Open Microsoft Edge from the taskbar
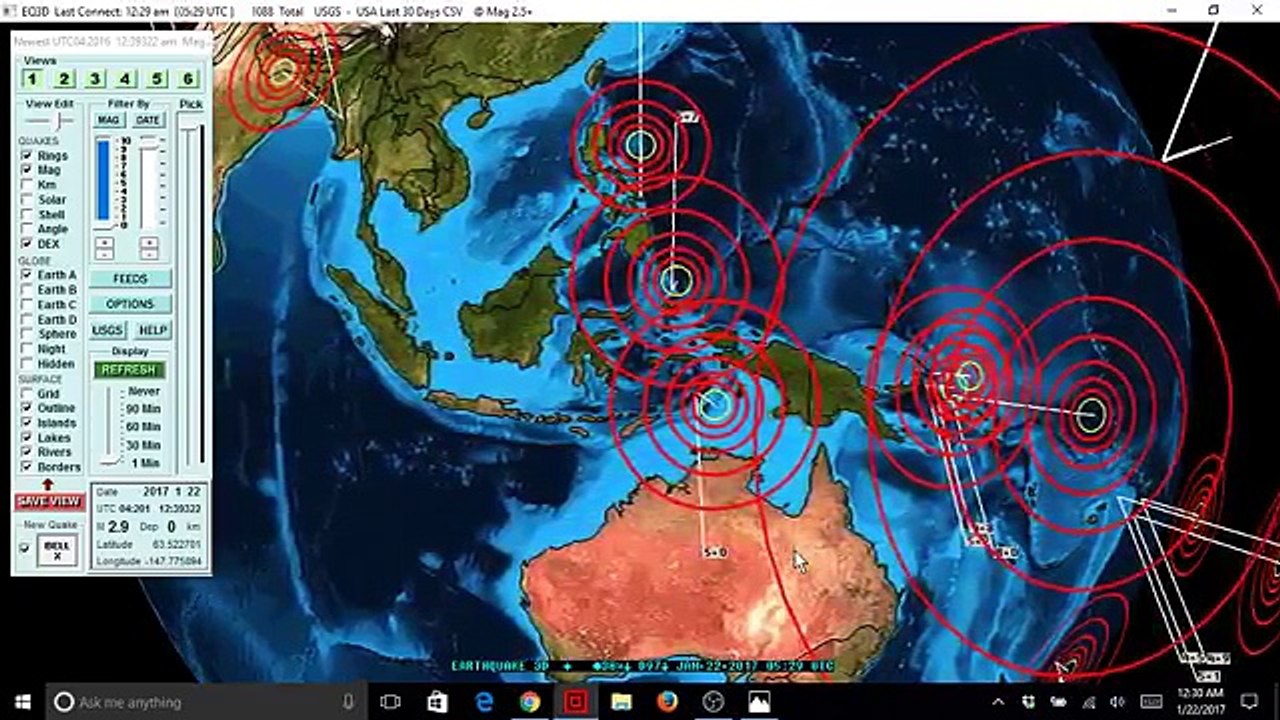 tap(484, 702)
